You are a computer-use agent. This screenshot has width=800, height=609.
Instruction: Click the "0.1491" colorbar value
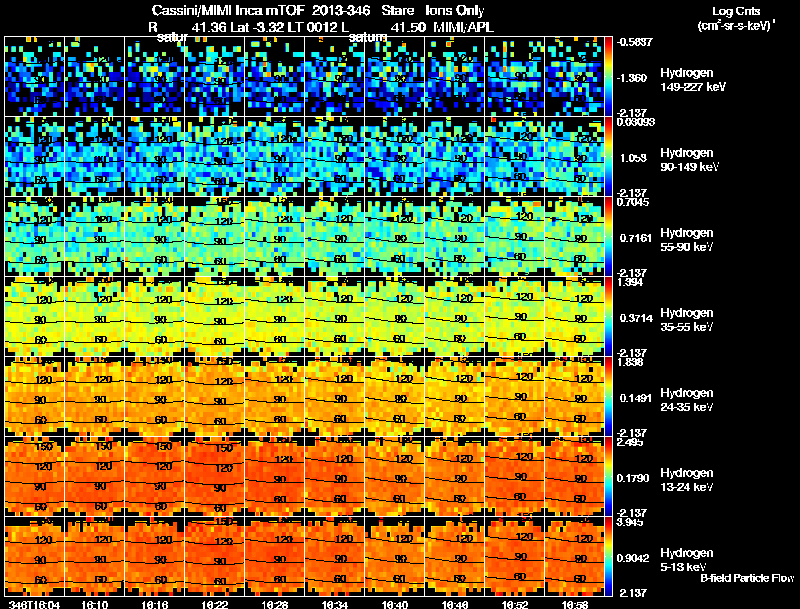pos(635,398)
